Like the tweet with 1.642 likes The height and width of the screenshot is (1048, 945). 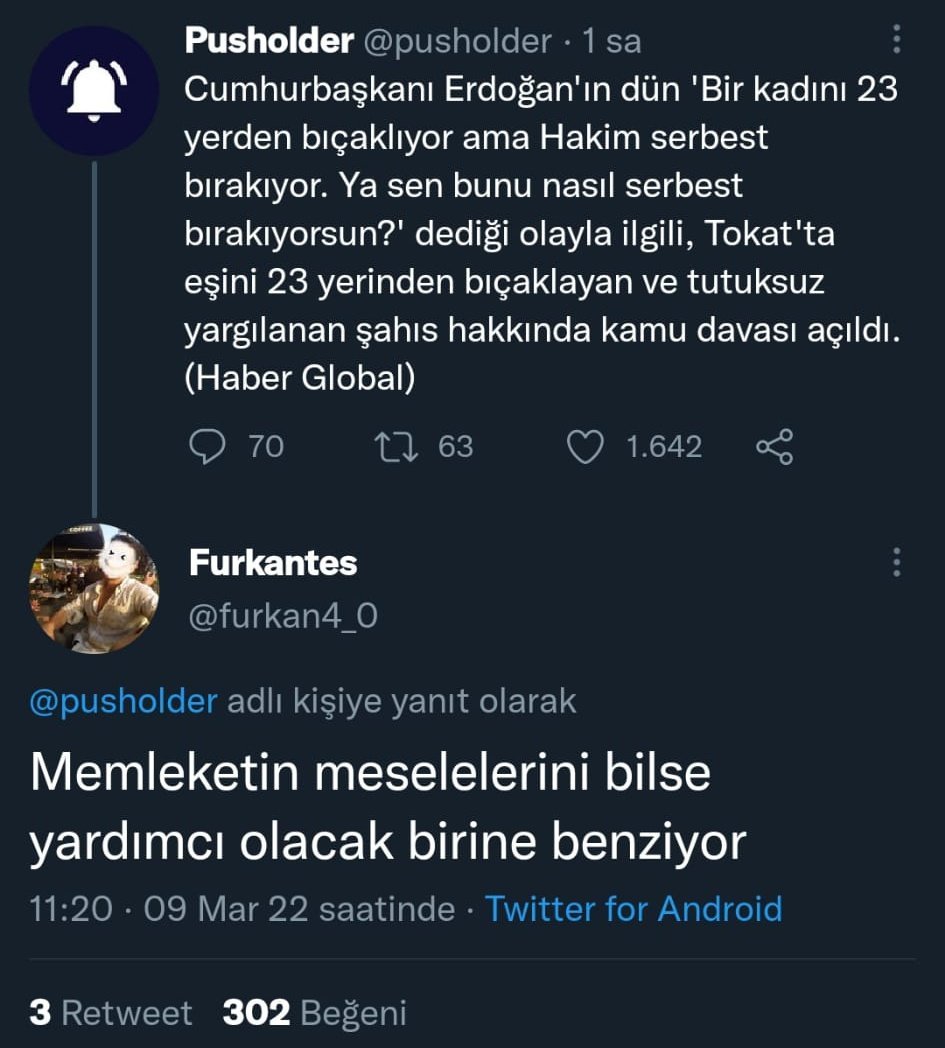coord(585,446)
